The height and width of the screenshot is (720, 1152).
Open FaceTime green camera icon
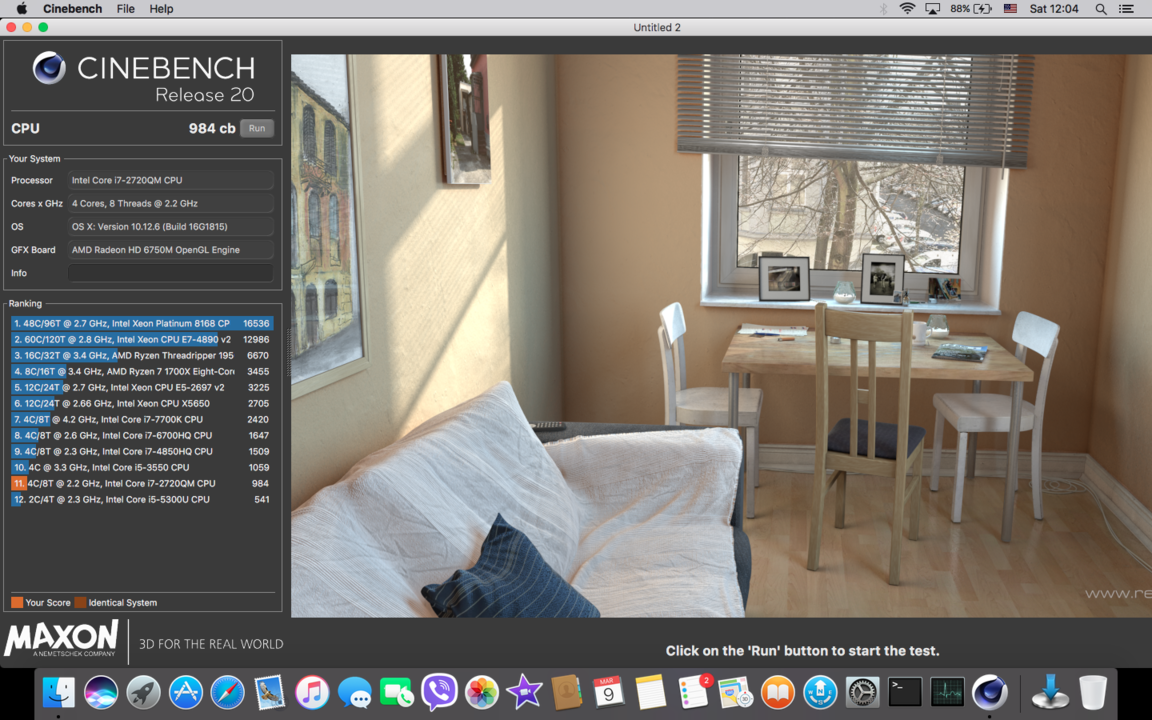click(397, 692)
